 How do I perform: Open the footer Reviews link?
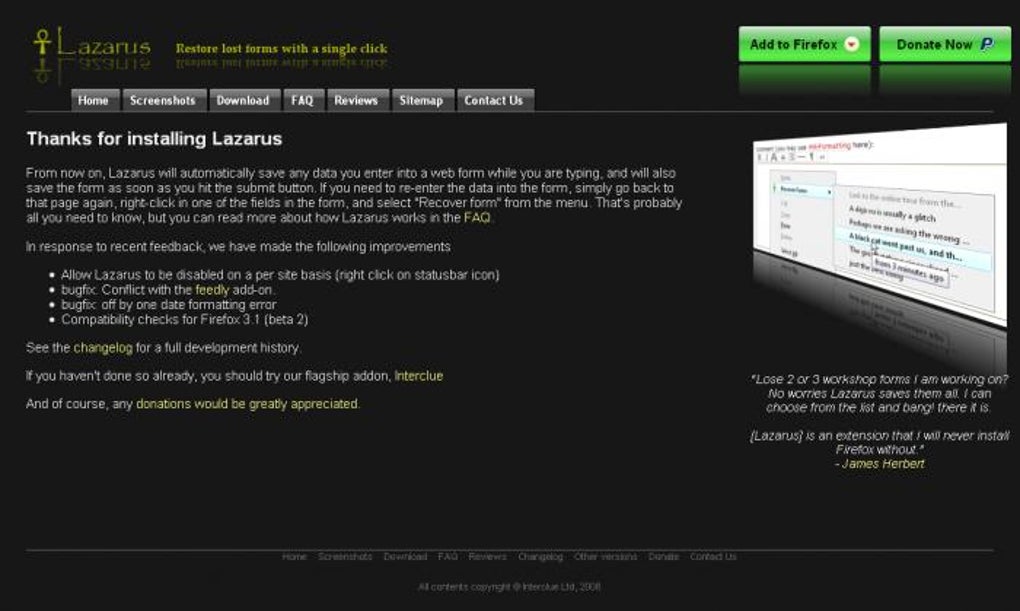pyautogui.click(x=487, y=557)
